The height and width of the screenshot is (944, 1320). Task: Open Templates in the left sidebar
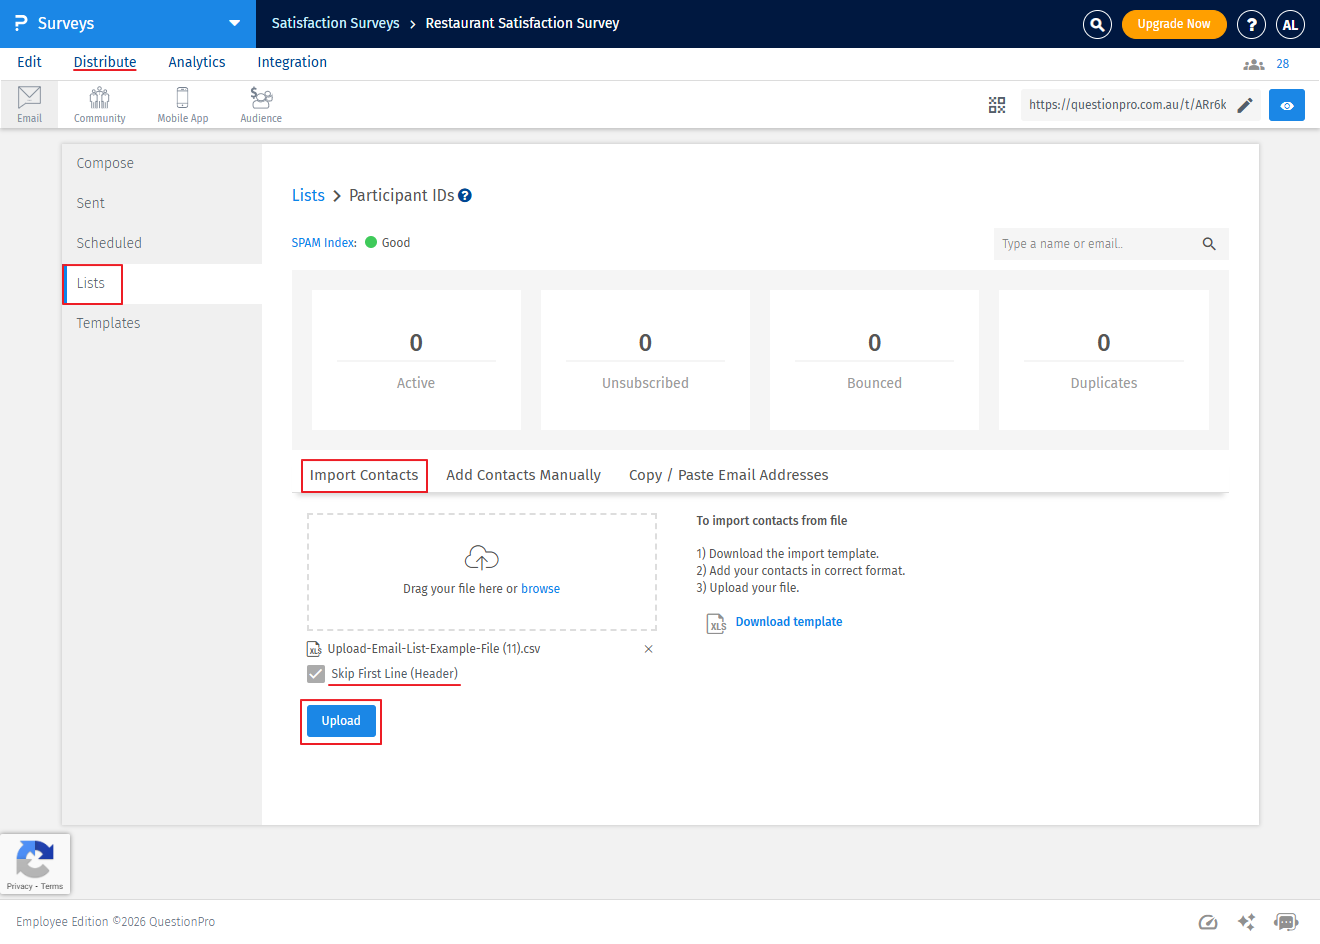tap(108, 323)
